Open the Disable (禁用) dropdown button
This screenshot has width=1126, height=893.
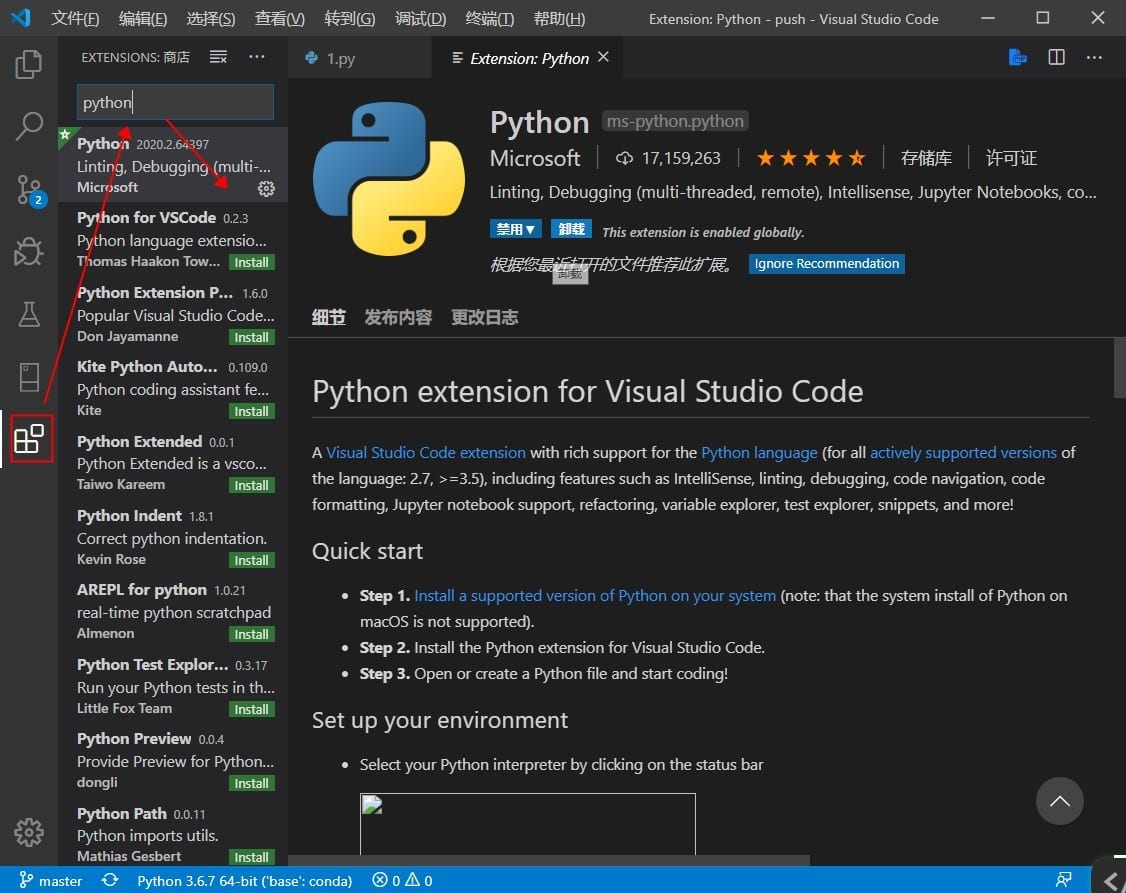pos(516,229)
